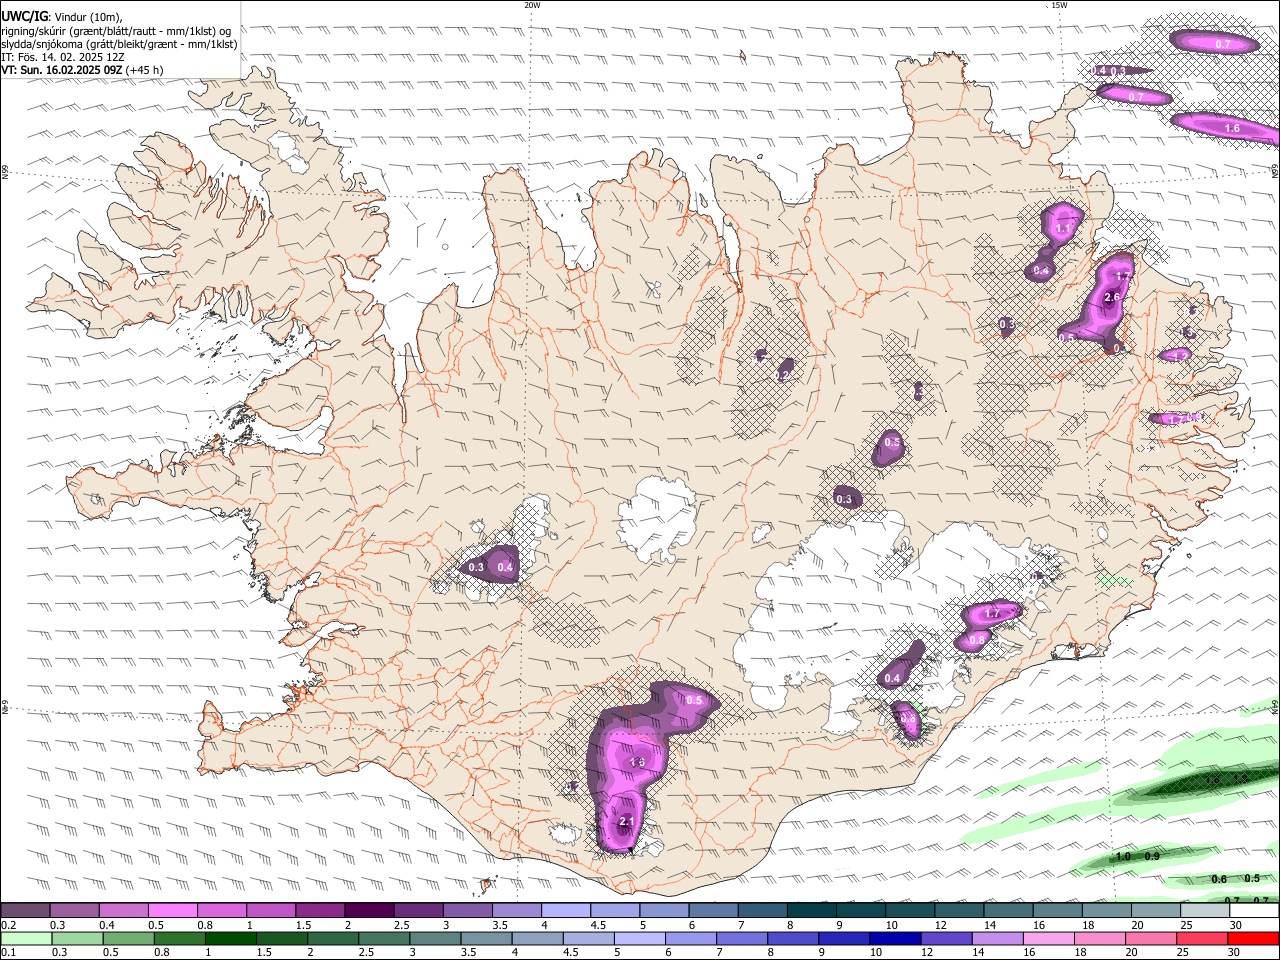Image resolution: width=1280 pixels, height=960 pixels.
Task: Click the 20W longitude label
Action: click(533, 5)
